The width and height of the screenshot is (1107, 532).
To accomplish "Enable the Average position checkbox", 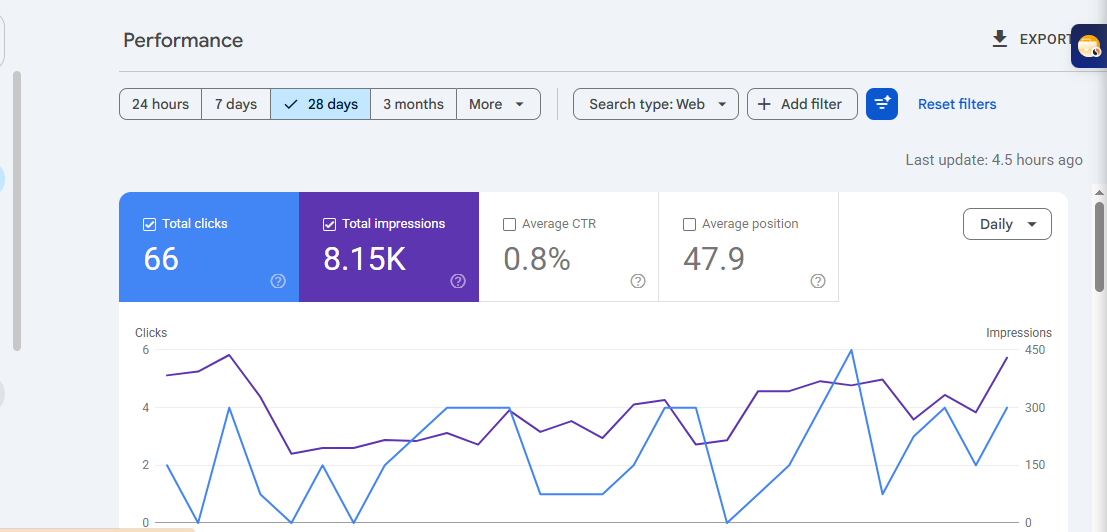I will [690, 224].
